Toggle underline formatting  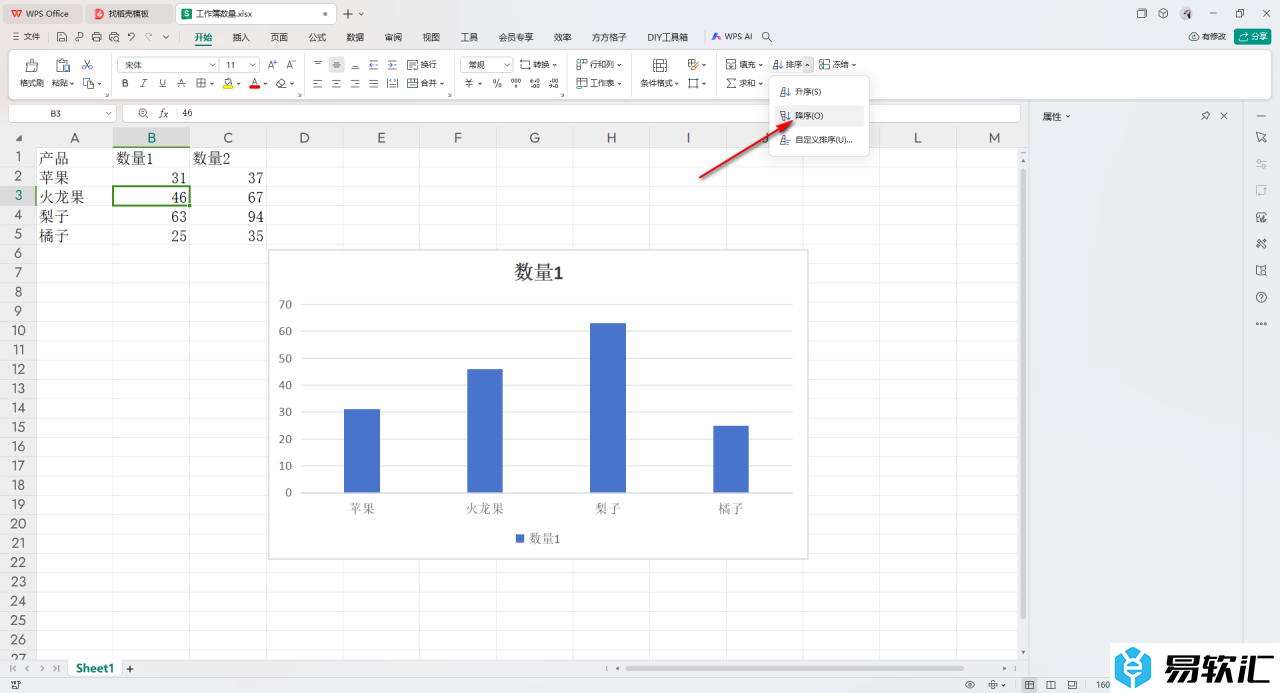click(163, 84)
